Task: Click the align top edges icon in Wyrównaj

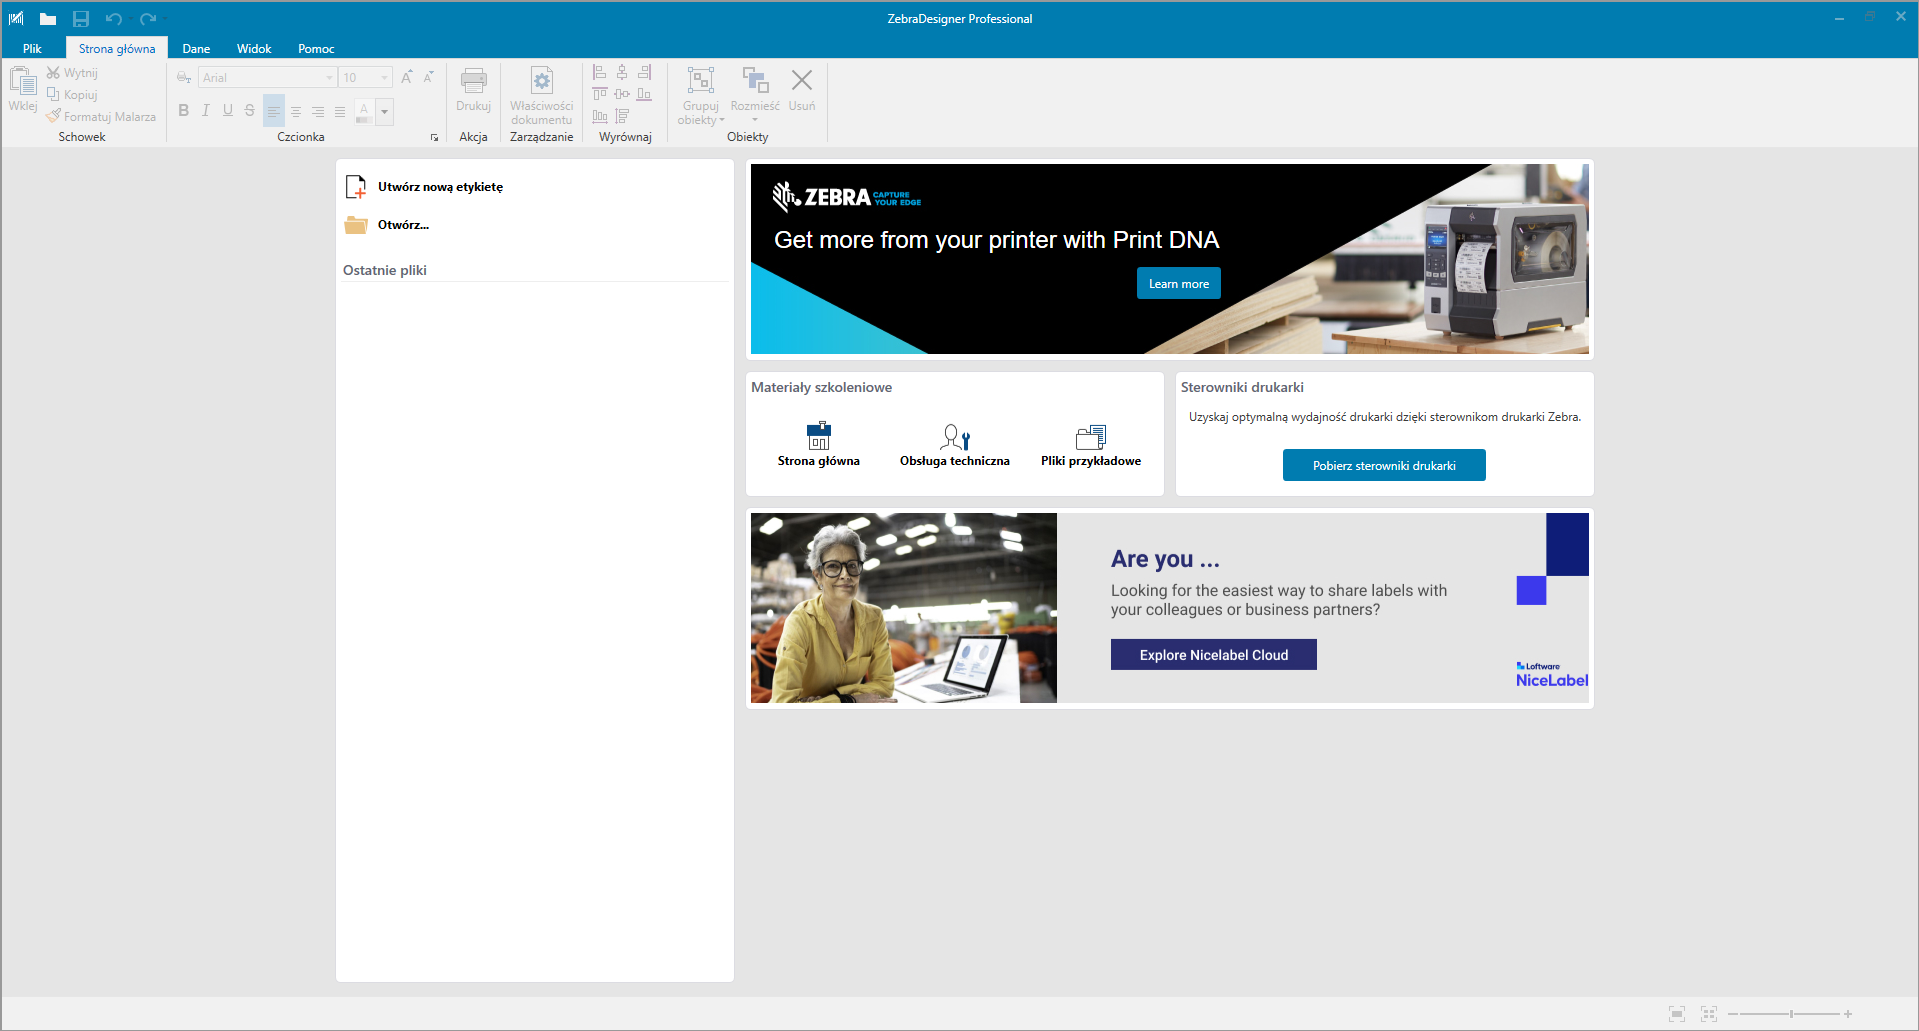Action: (x=600, y=94)
